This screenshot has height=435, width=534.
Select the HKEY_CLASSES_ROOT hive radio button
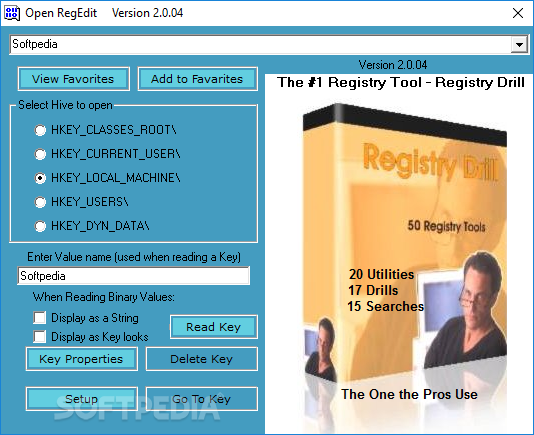coord(40,130)
